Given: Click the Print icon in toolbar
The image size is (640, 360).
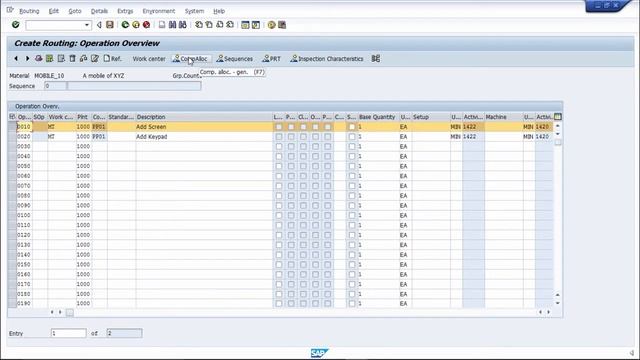Looking at the screenshot, I should (x=162, y=25).
